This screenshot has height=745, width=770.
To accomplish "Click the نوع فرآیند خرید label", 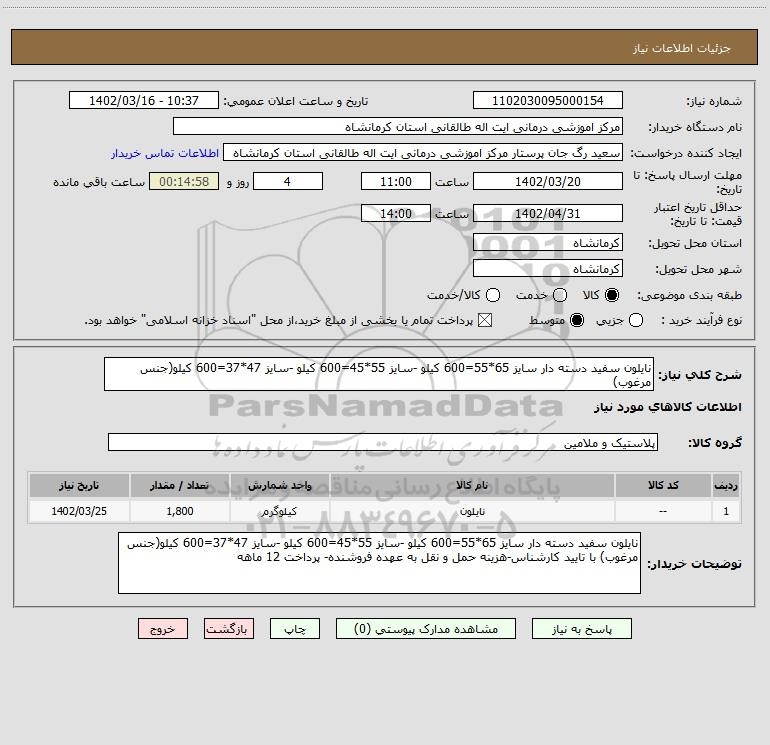I will pos(700,320).
